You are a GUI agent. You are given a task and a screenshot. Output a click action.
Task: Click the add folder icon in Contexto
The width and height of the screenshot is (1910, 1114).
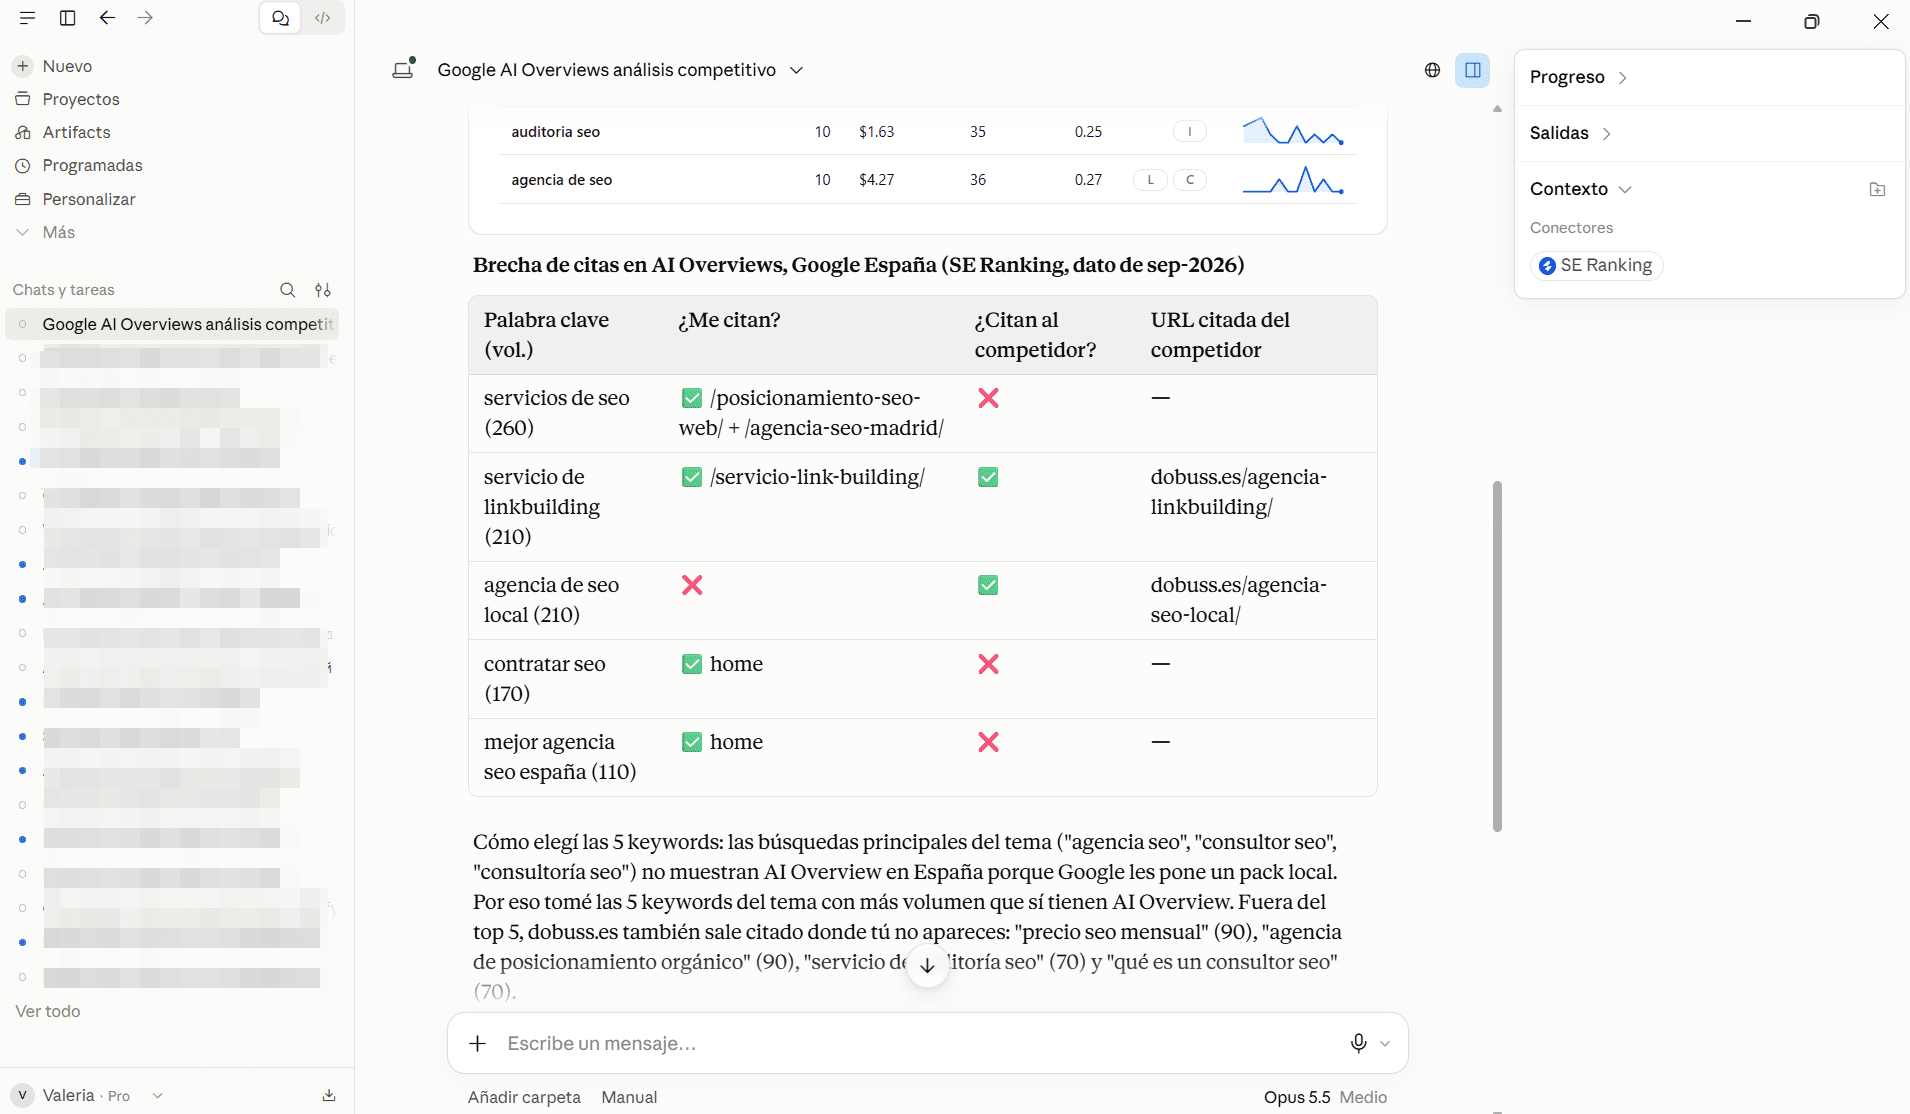(x=1877, y=189)
